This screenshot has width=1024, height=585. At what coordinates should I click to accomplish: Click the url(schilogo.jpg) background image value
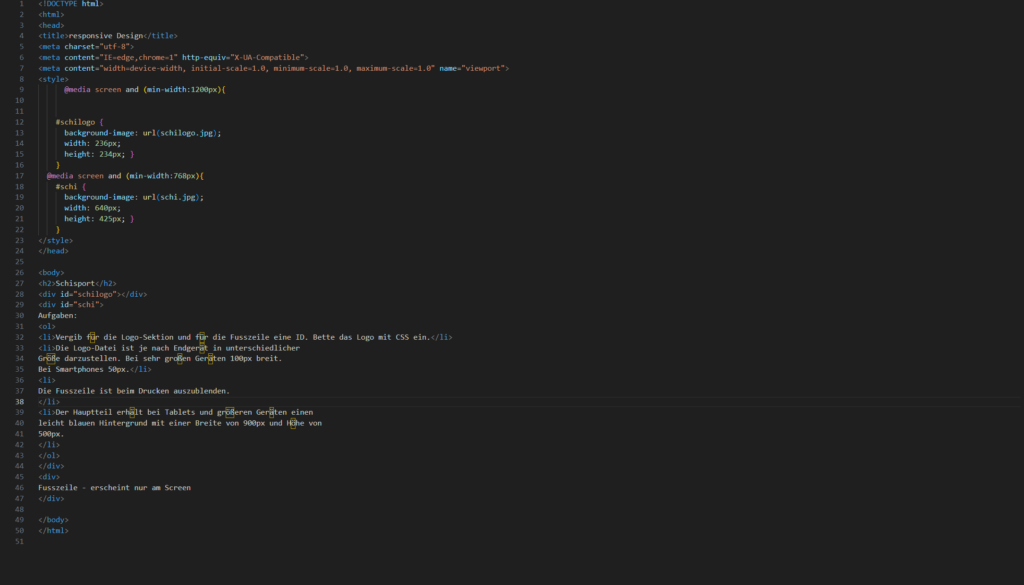click(181, 133)
